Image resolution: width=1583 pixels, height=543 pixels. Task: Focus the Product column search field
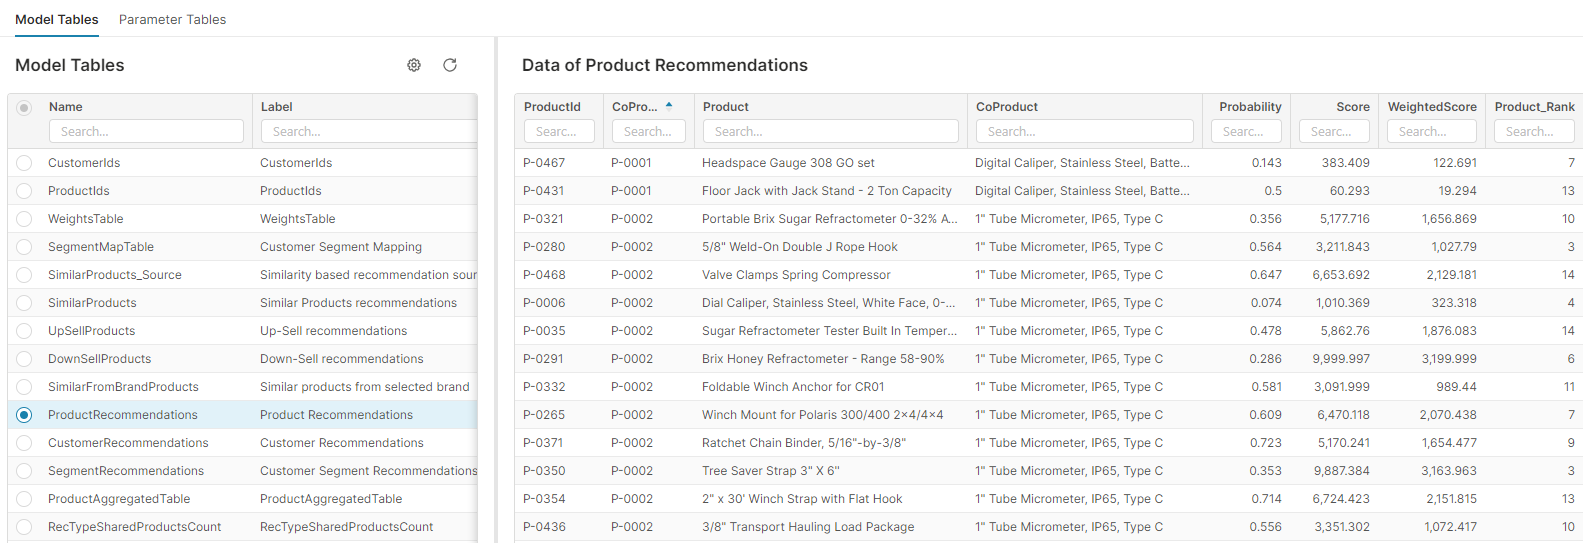pyautogui.click(x=830, y=131)
